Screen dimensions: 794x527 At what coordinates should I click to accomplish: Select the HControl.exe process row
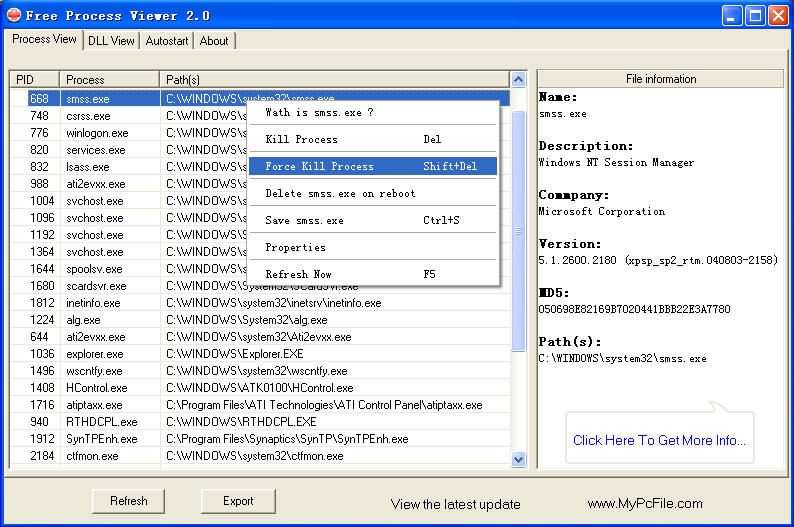[x=260, y=388]
